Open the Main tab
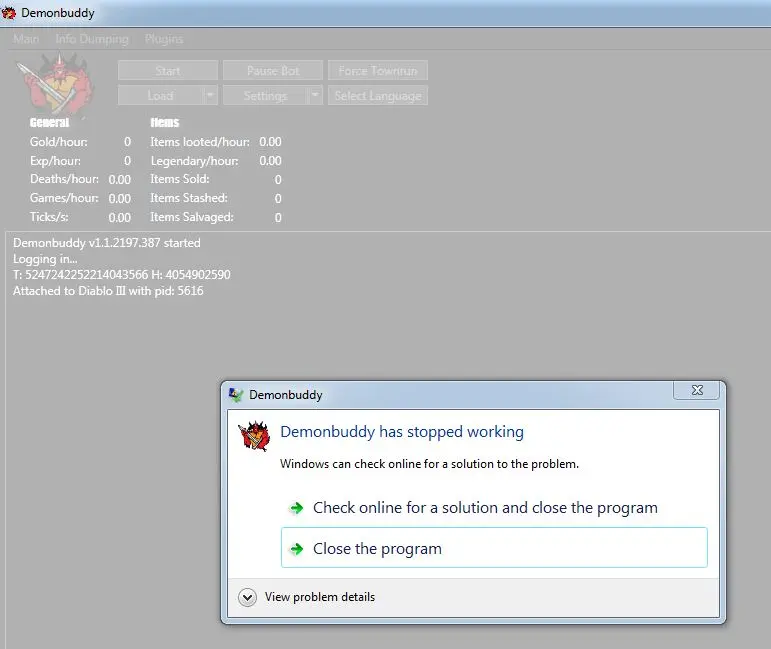This screenshot has height=649, width=771. pyautogui.click(x=26, y=39)
